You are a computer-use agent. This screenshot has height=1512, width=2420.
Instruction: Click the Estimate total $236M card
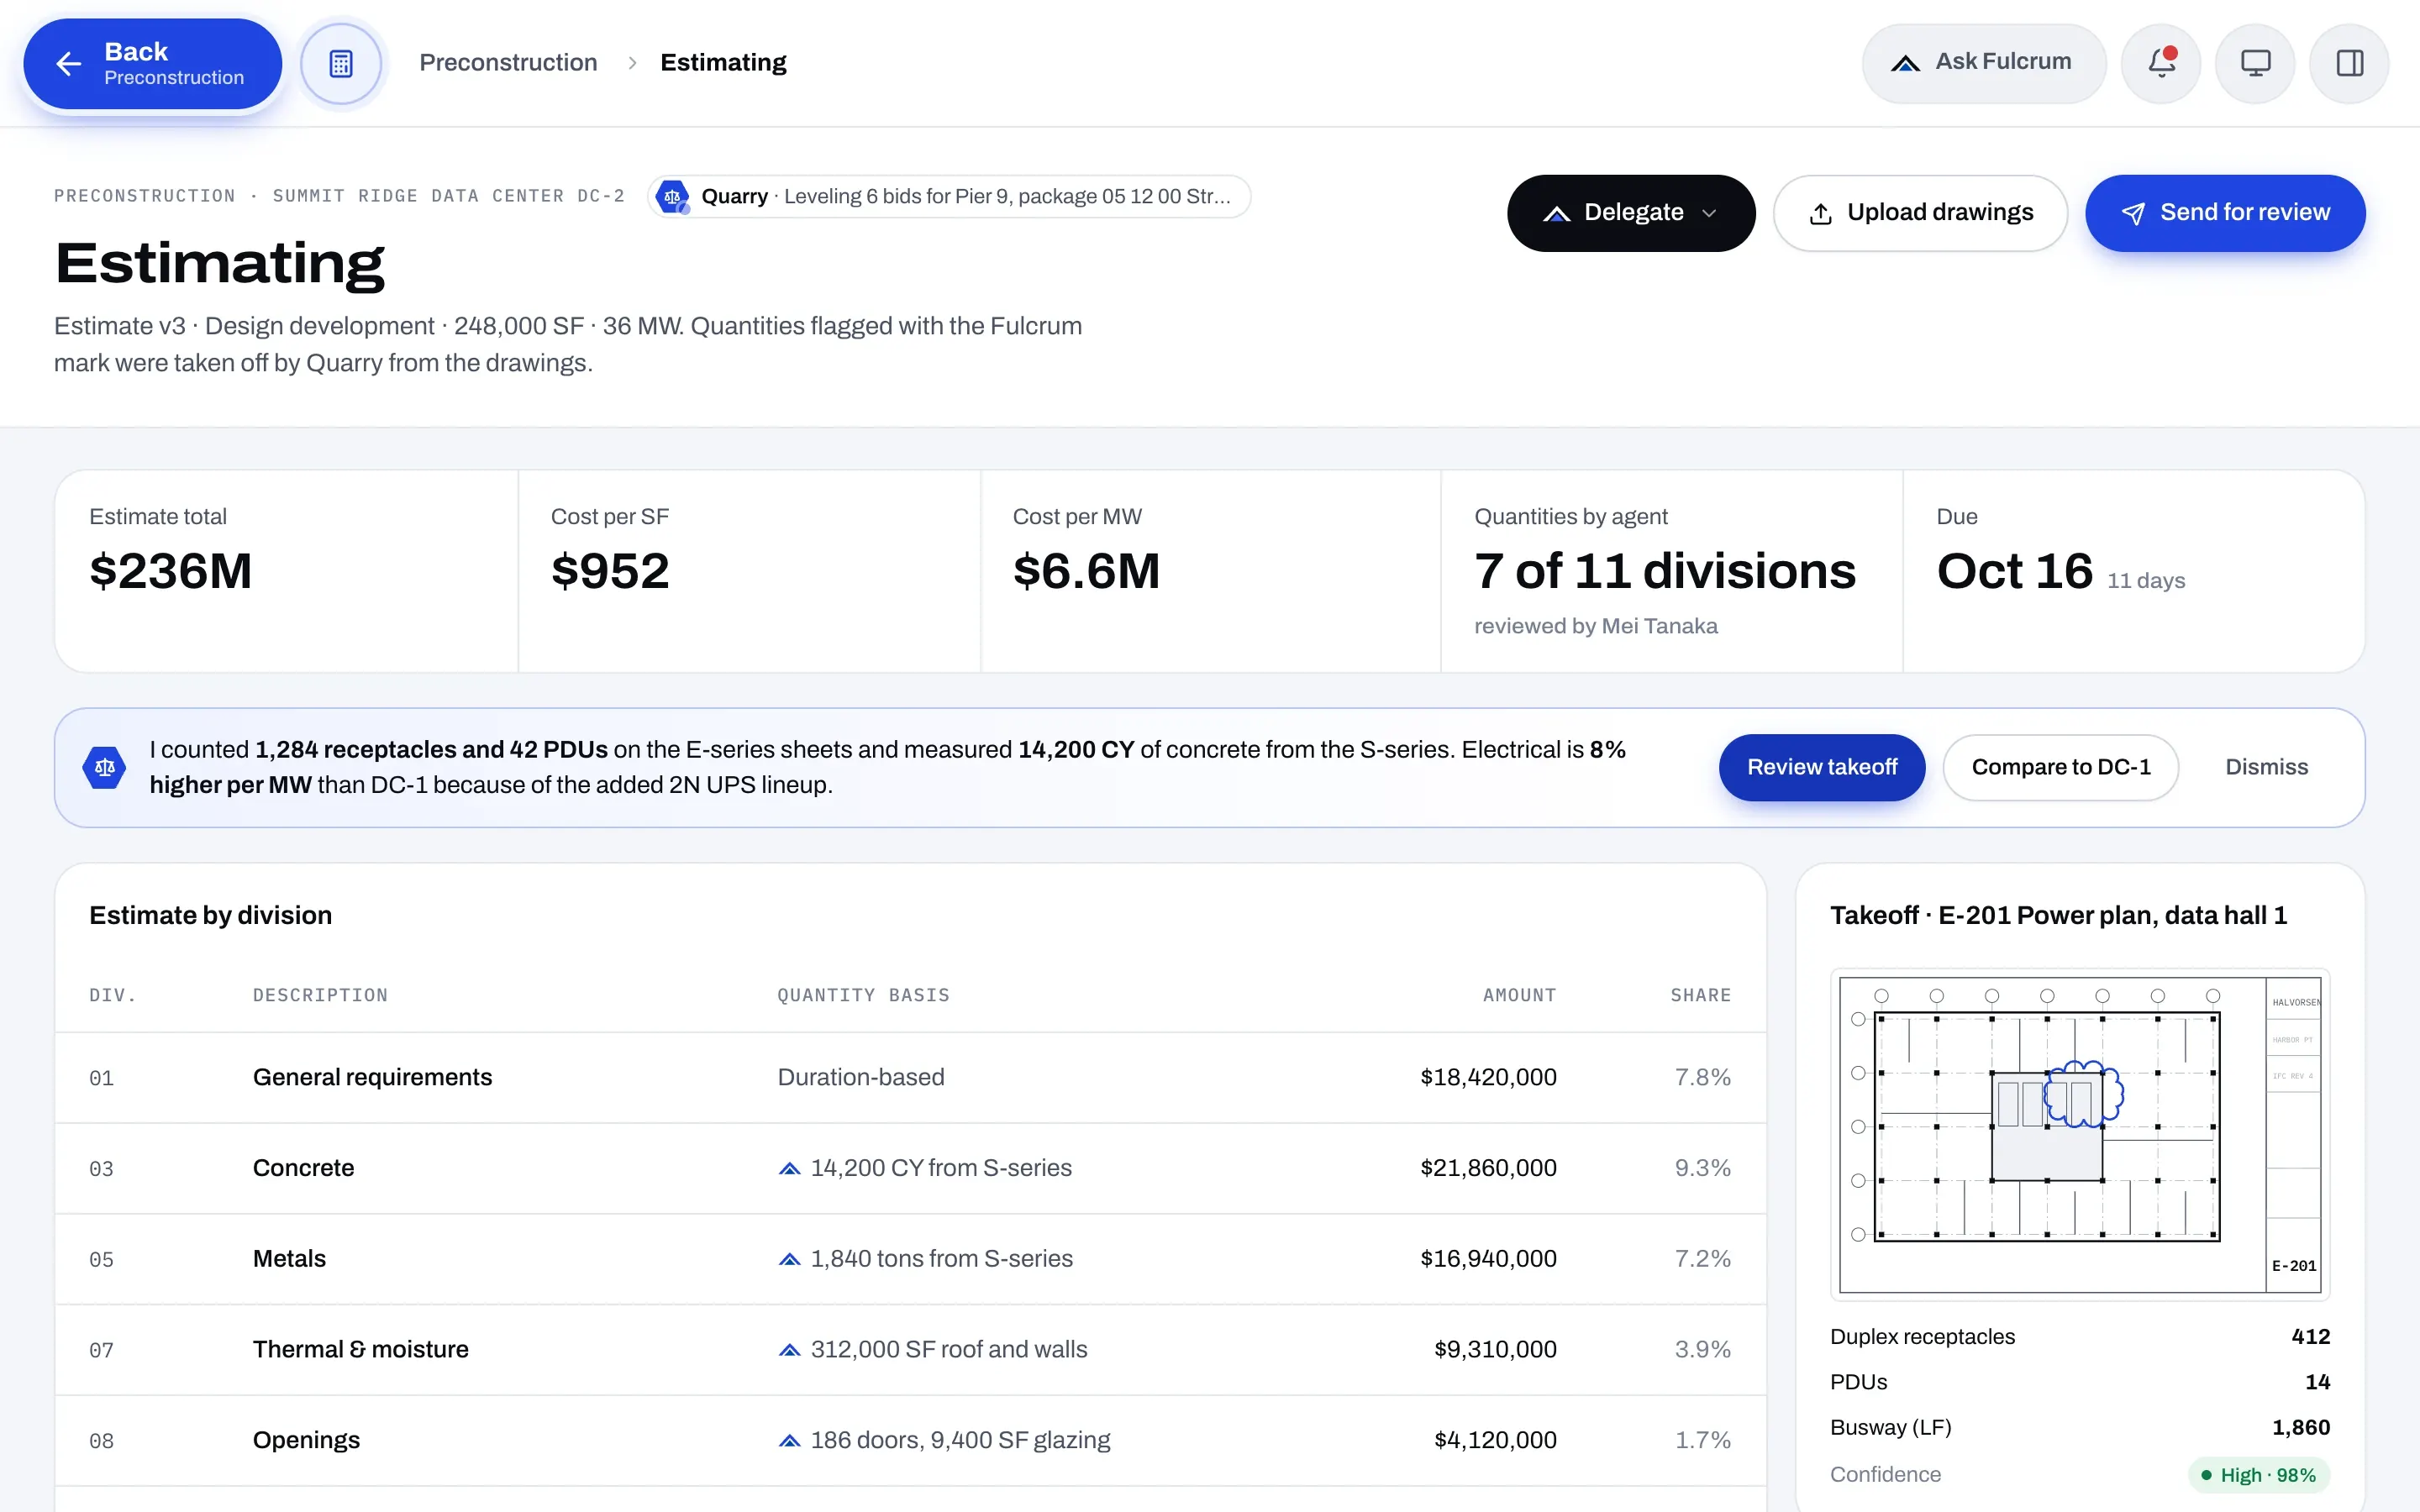pos(287,571)
